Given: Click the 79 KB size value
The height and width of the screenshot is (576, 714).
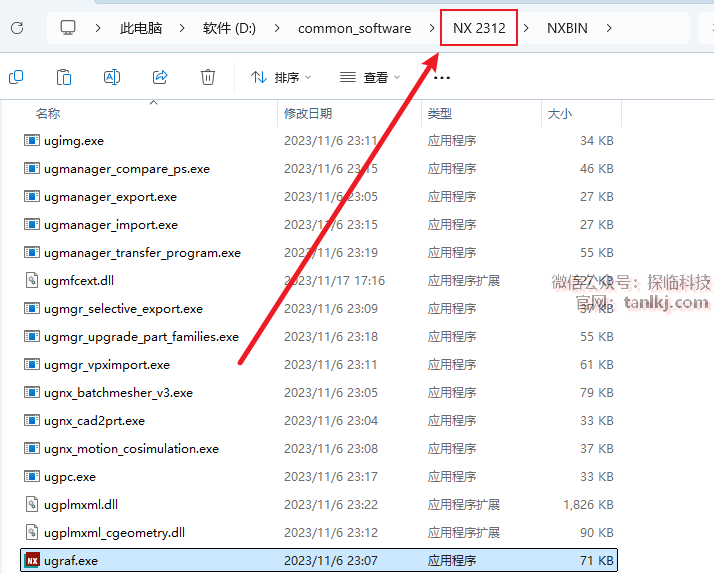Looking at the screenshot, I should [597, 392].
